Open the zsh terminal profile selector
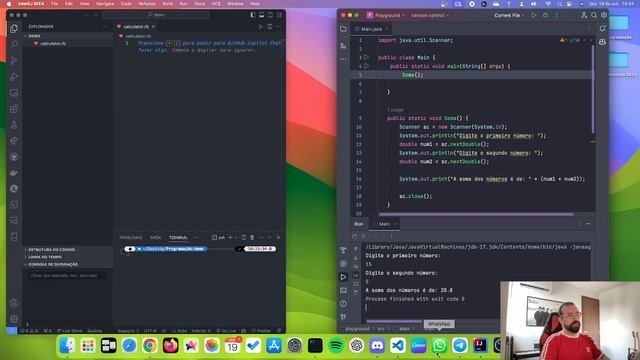Screen dimensions: 640x360 pos(218,238)
